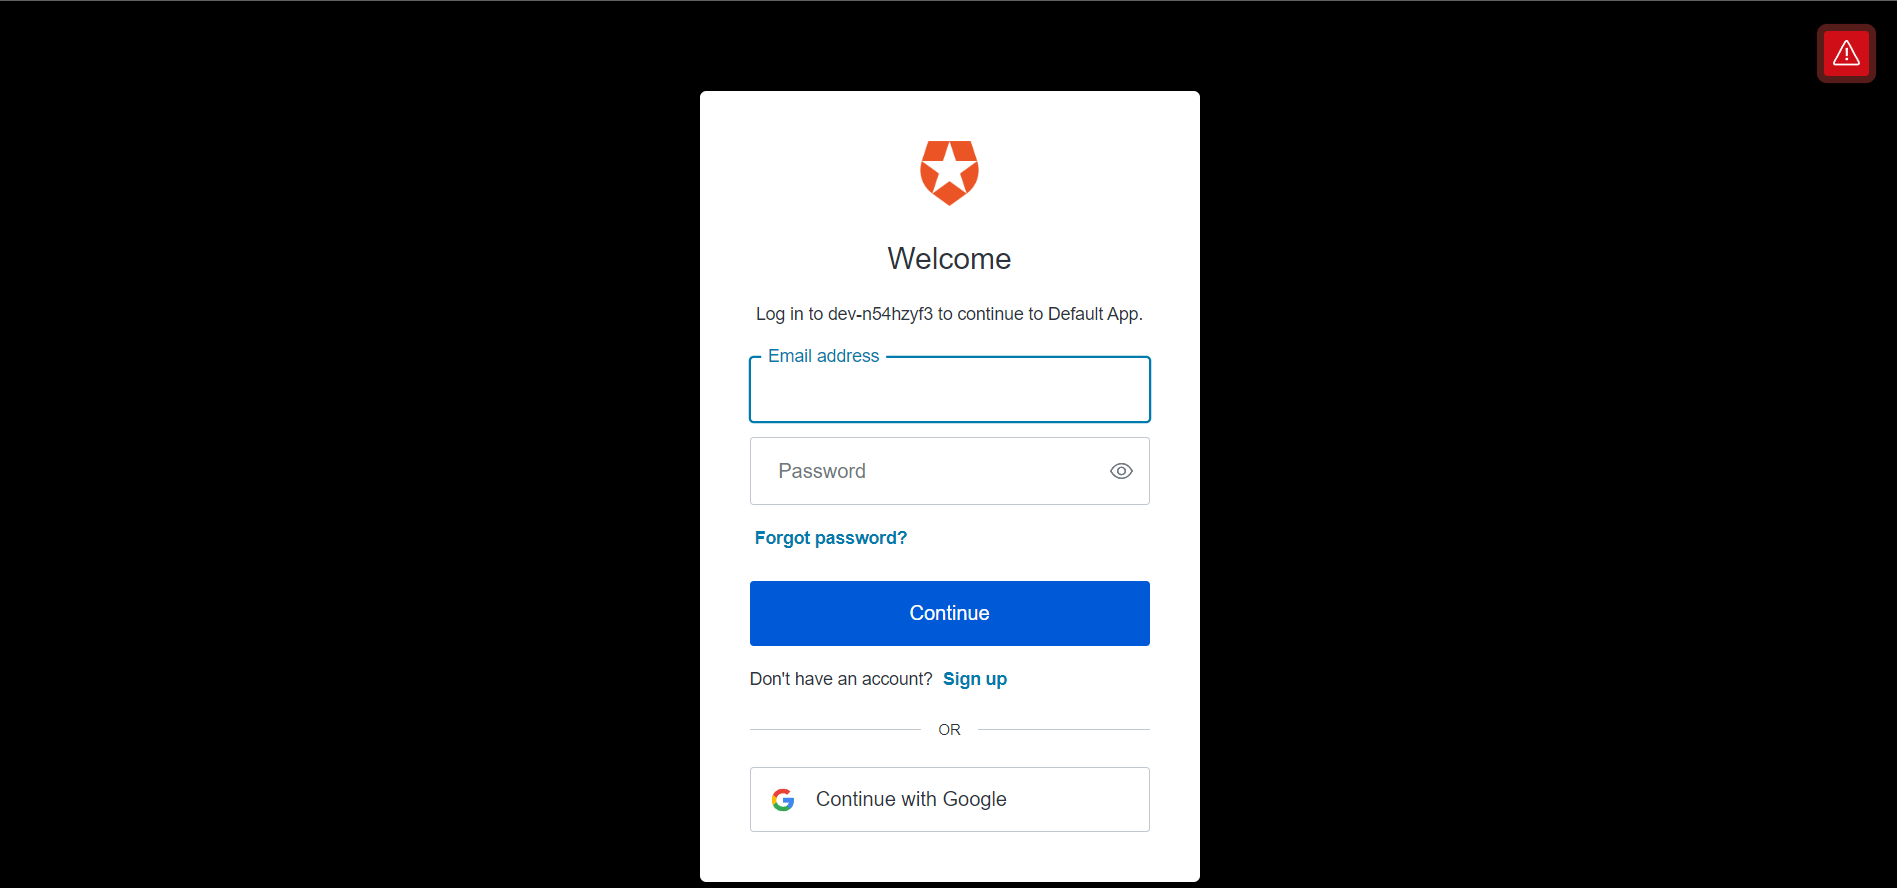Click the red warning triangle icon

click(1846, 53)
